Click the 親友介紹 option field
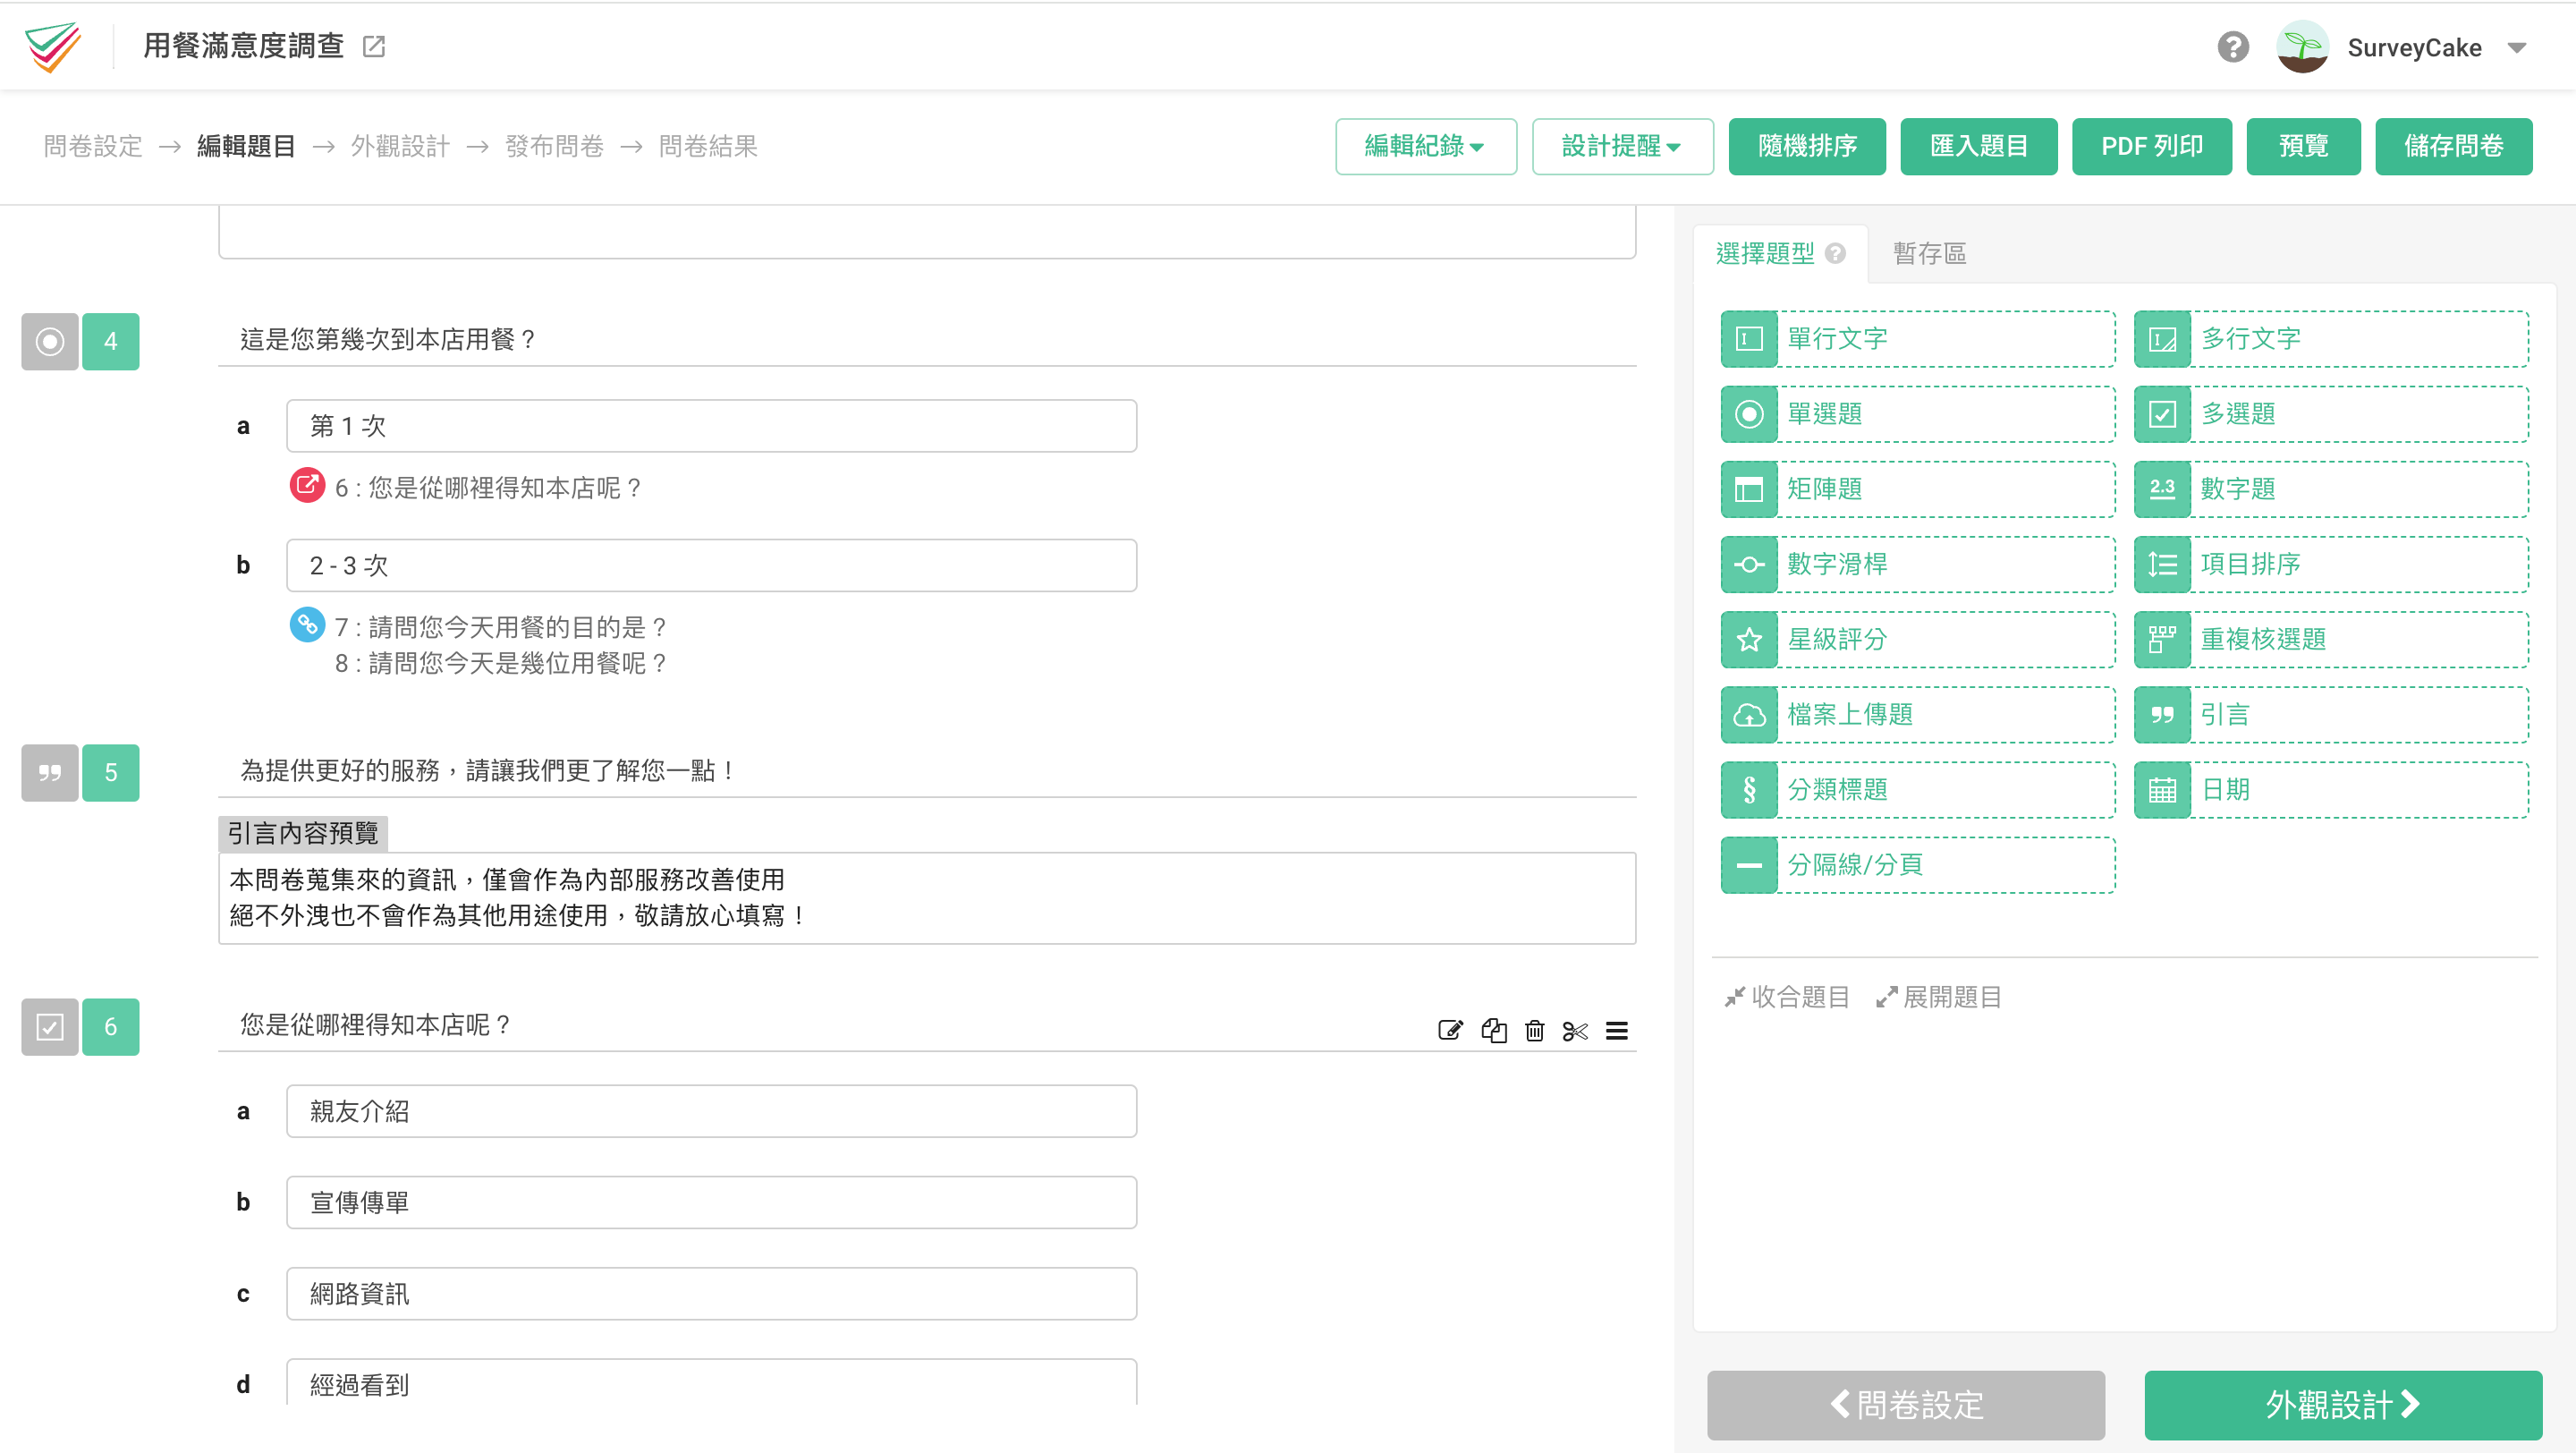Image resolution: width=2576 pixels, height=1453 pixels. [x=711, y=1112]
